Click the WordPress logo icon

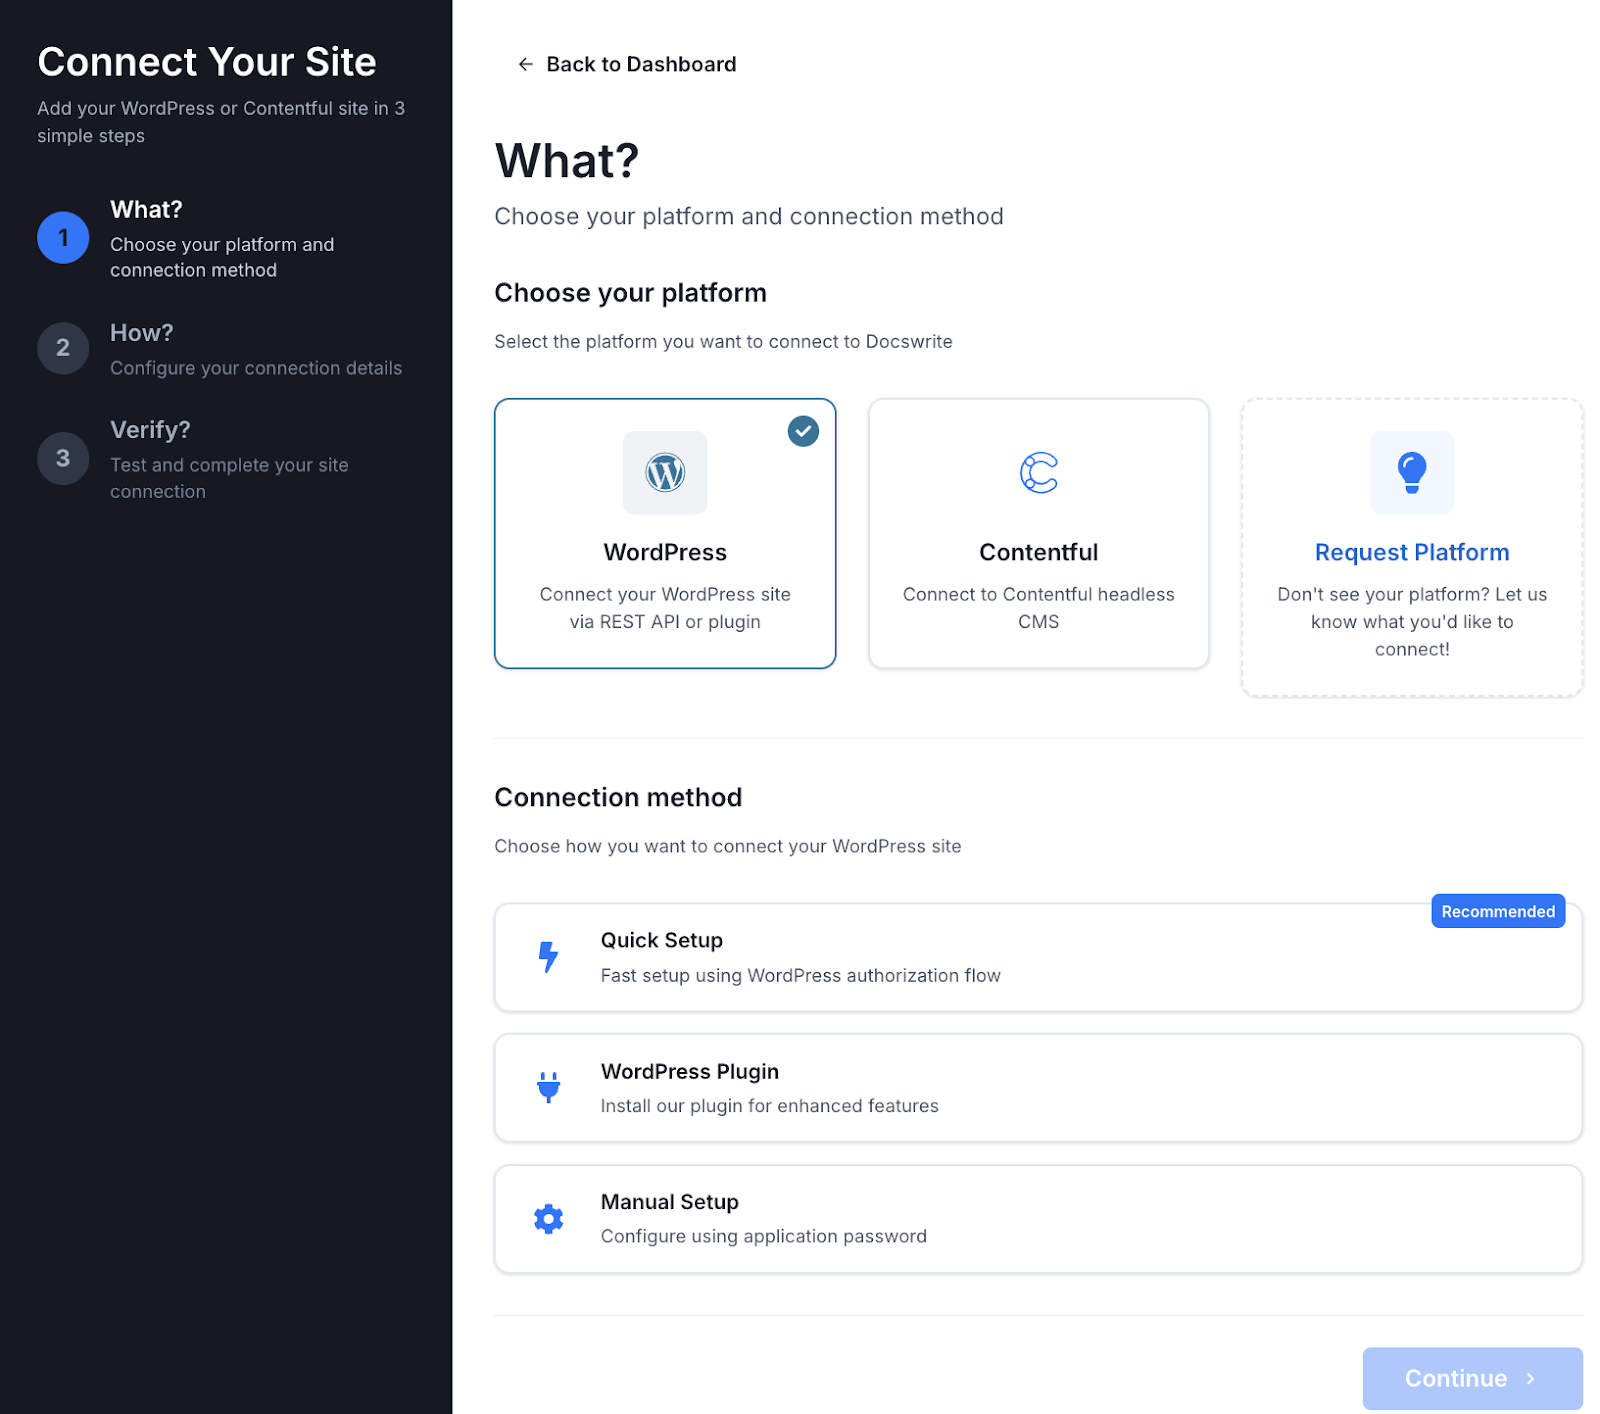(x=665, y=472)
